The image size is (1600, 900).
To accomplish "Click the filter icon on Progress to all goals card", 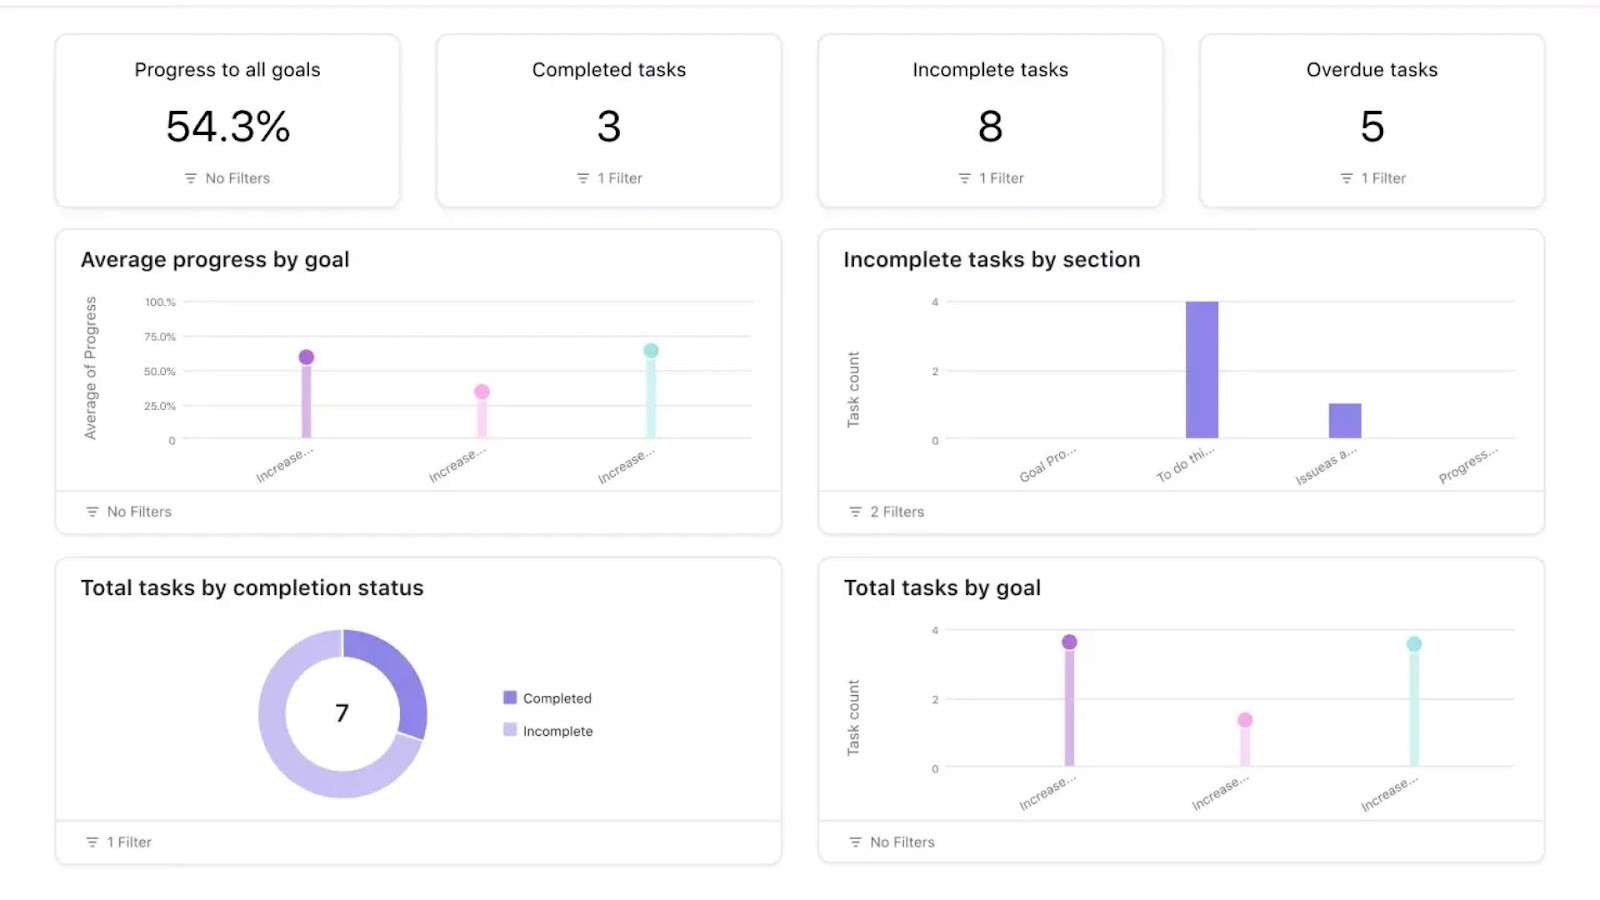I will (191, 178).
